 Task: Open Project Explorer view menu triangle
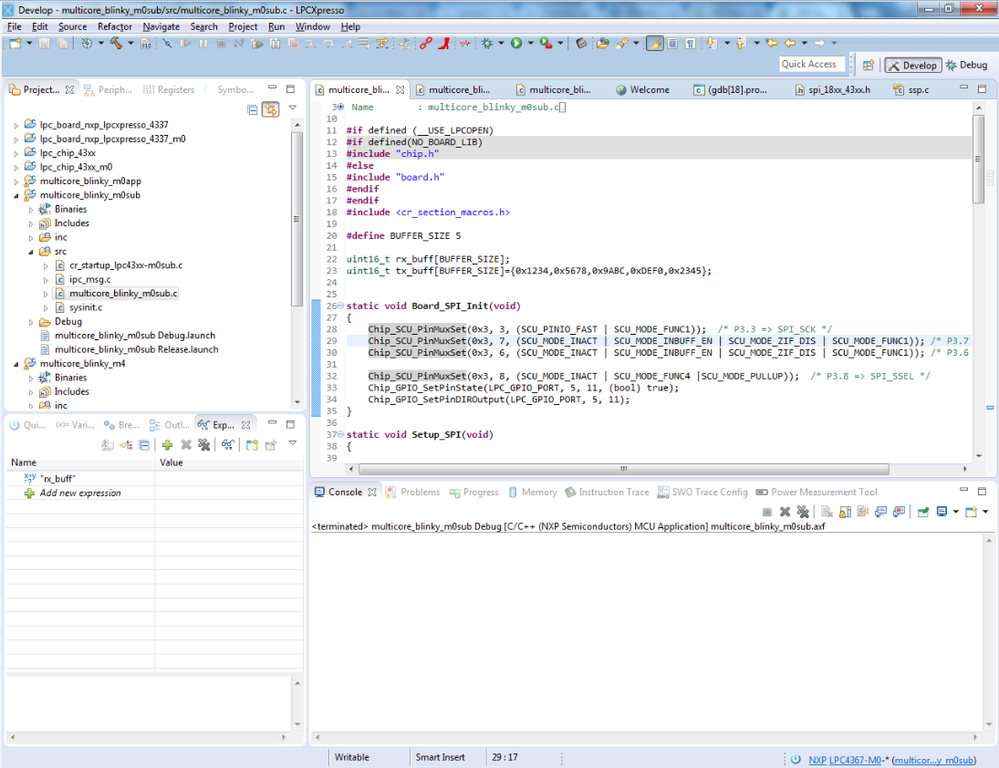292,108
